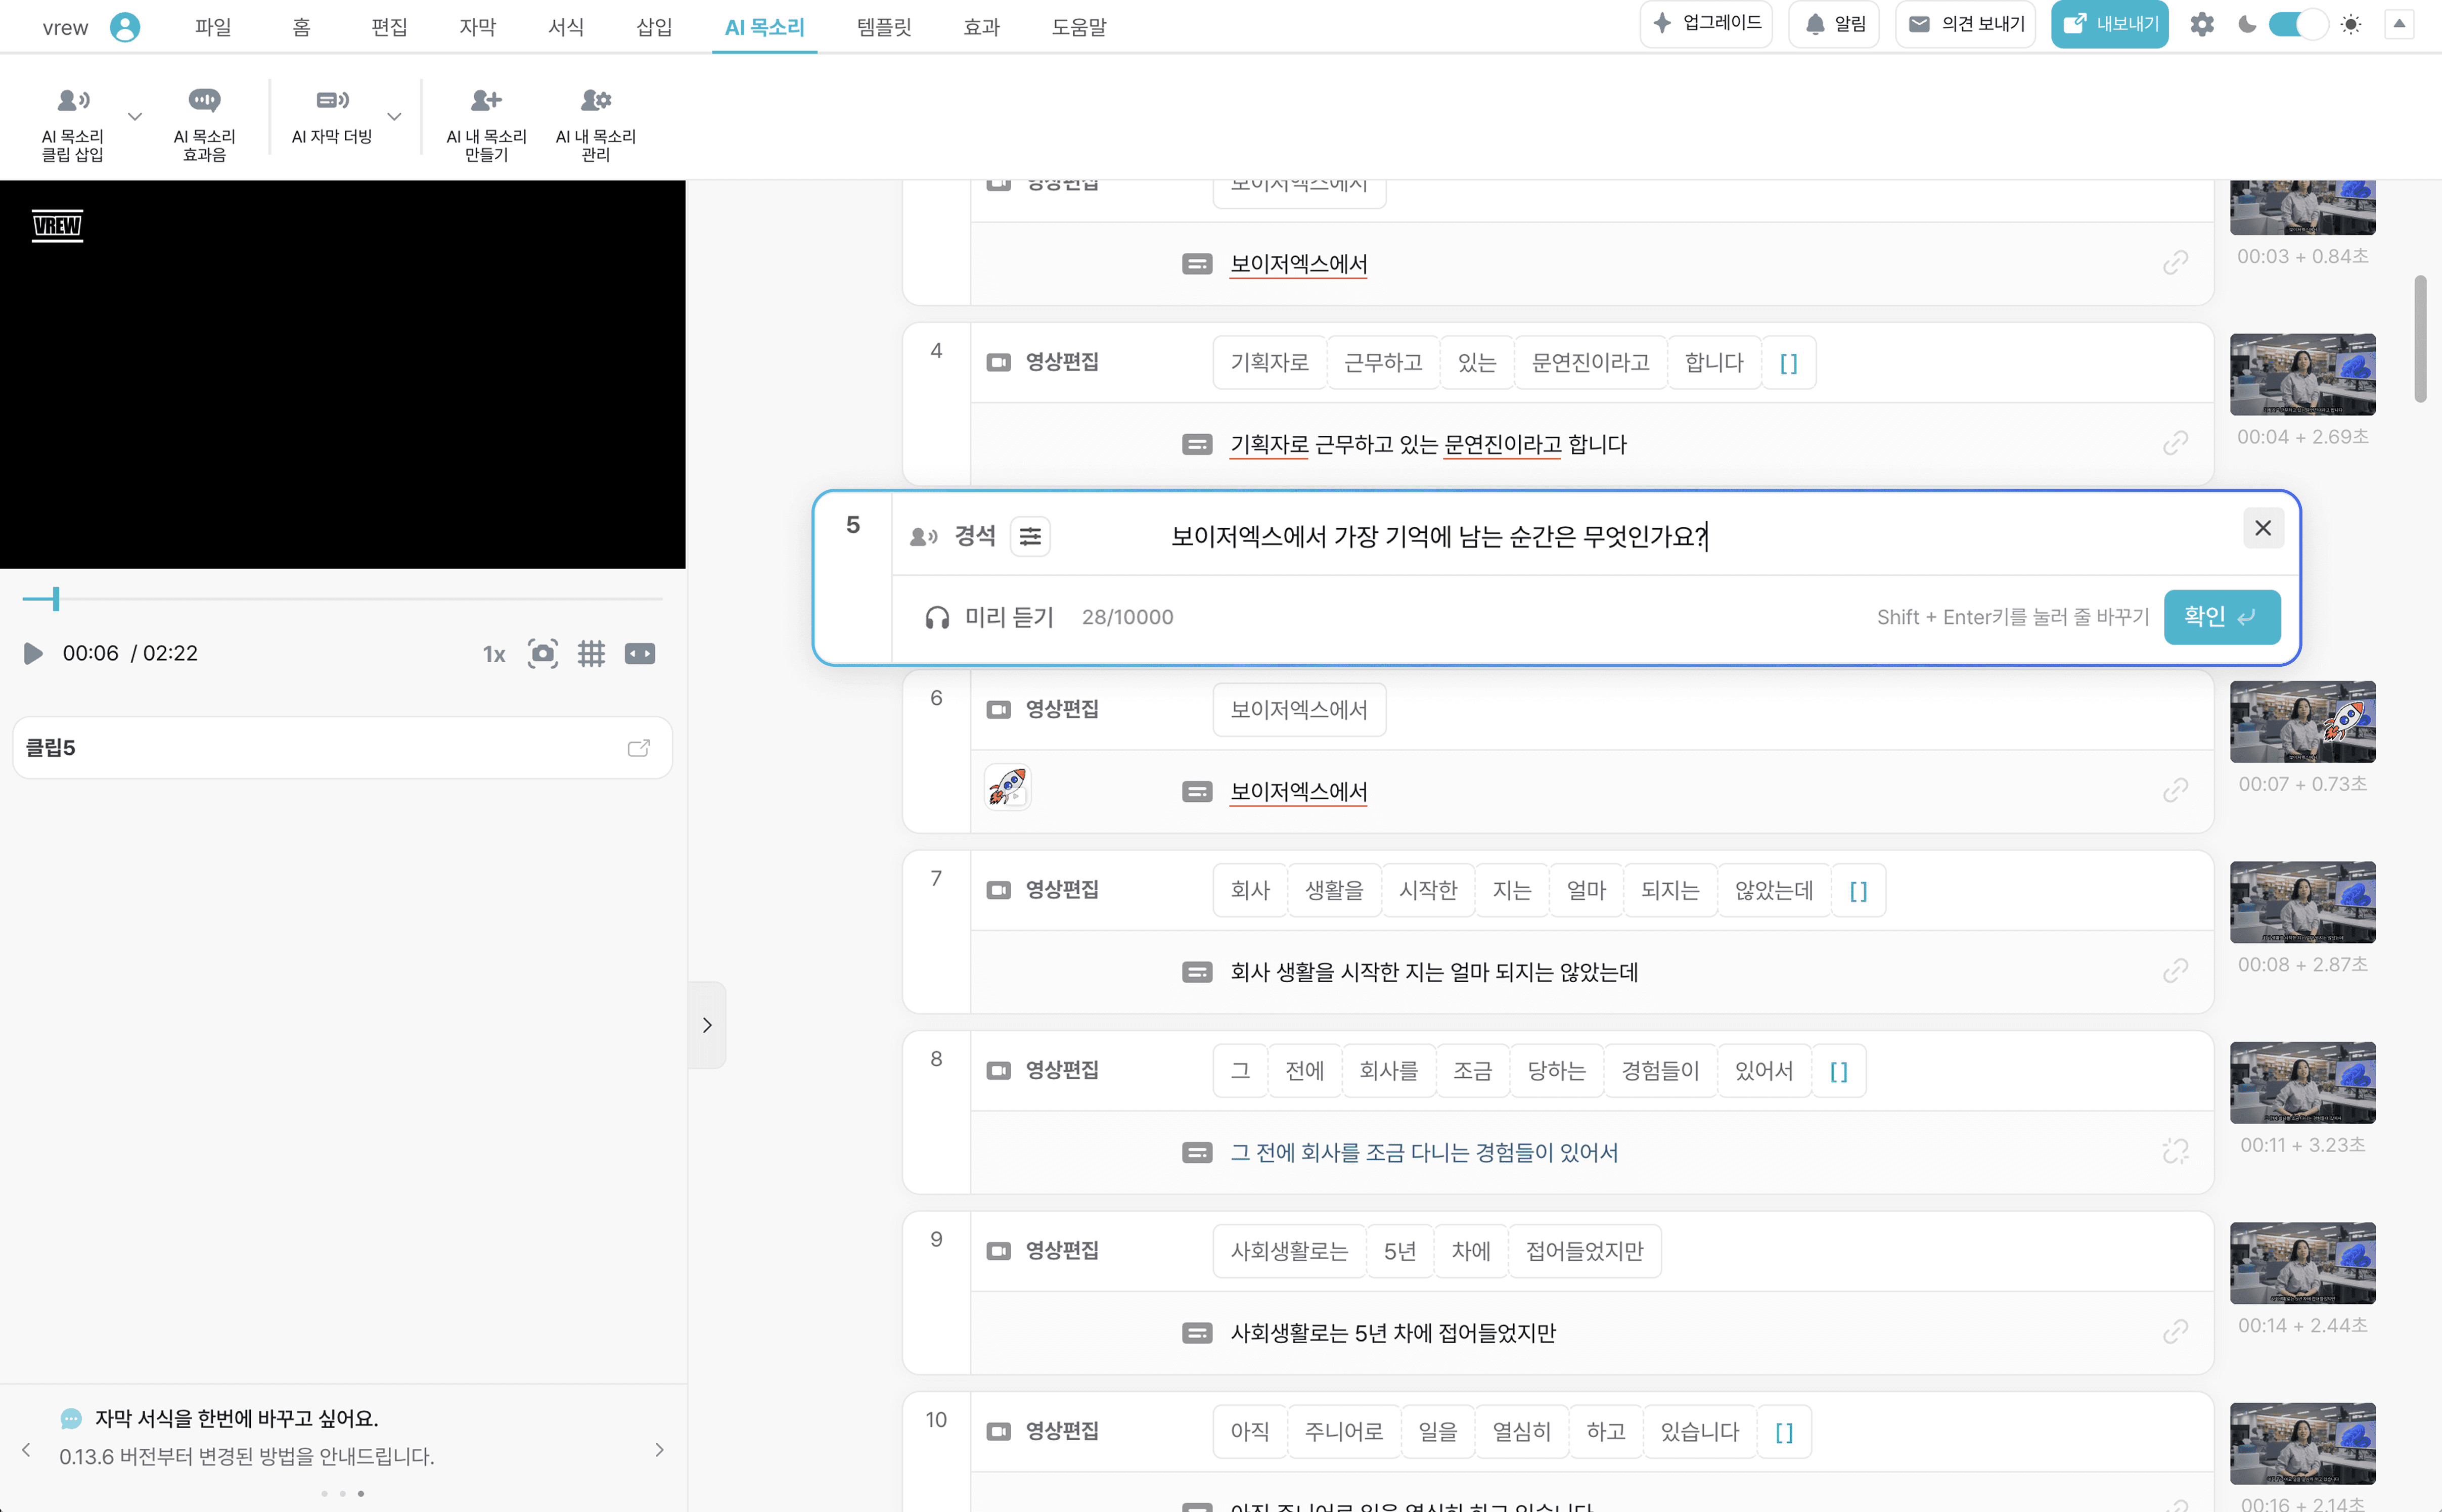
Task: Open the 자막 menu
Action: pos(477,27)
